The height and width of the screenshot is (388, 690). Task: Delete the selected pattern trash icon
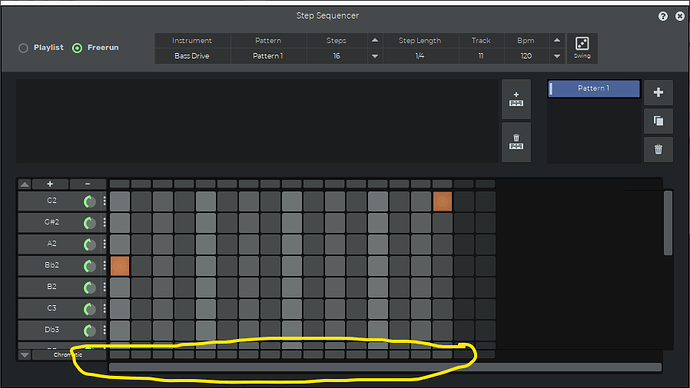[x=658, y=150]
